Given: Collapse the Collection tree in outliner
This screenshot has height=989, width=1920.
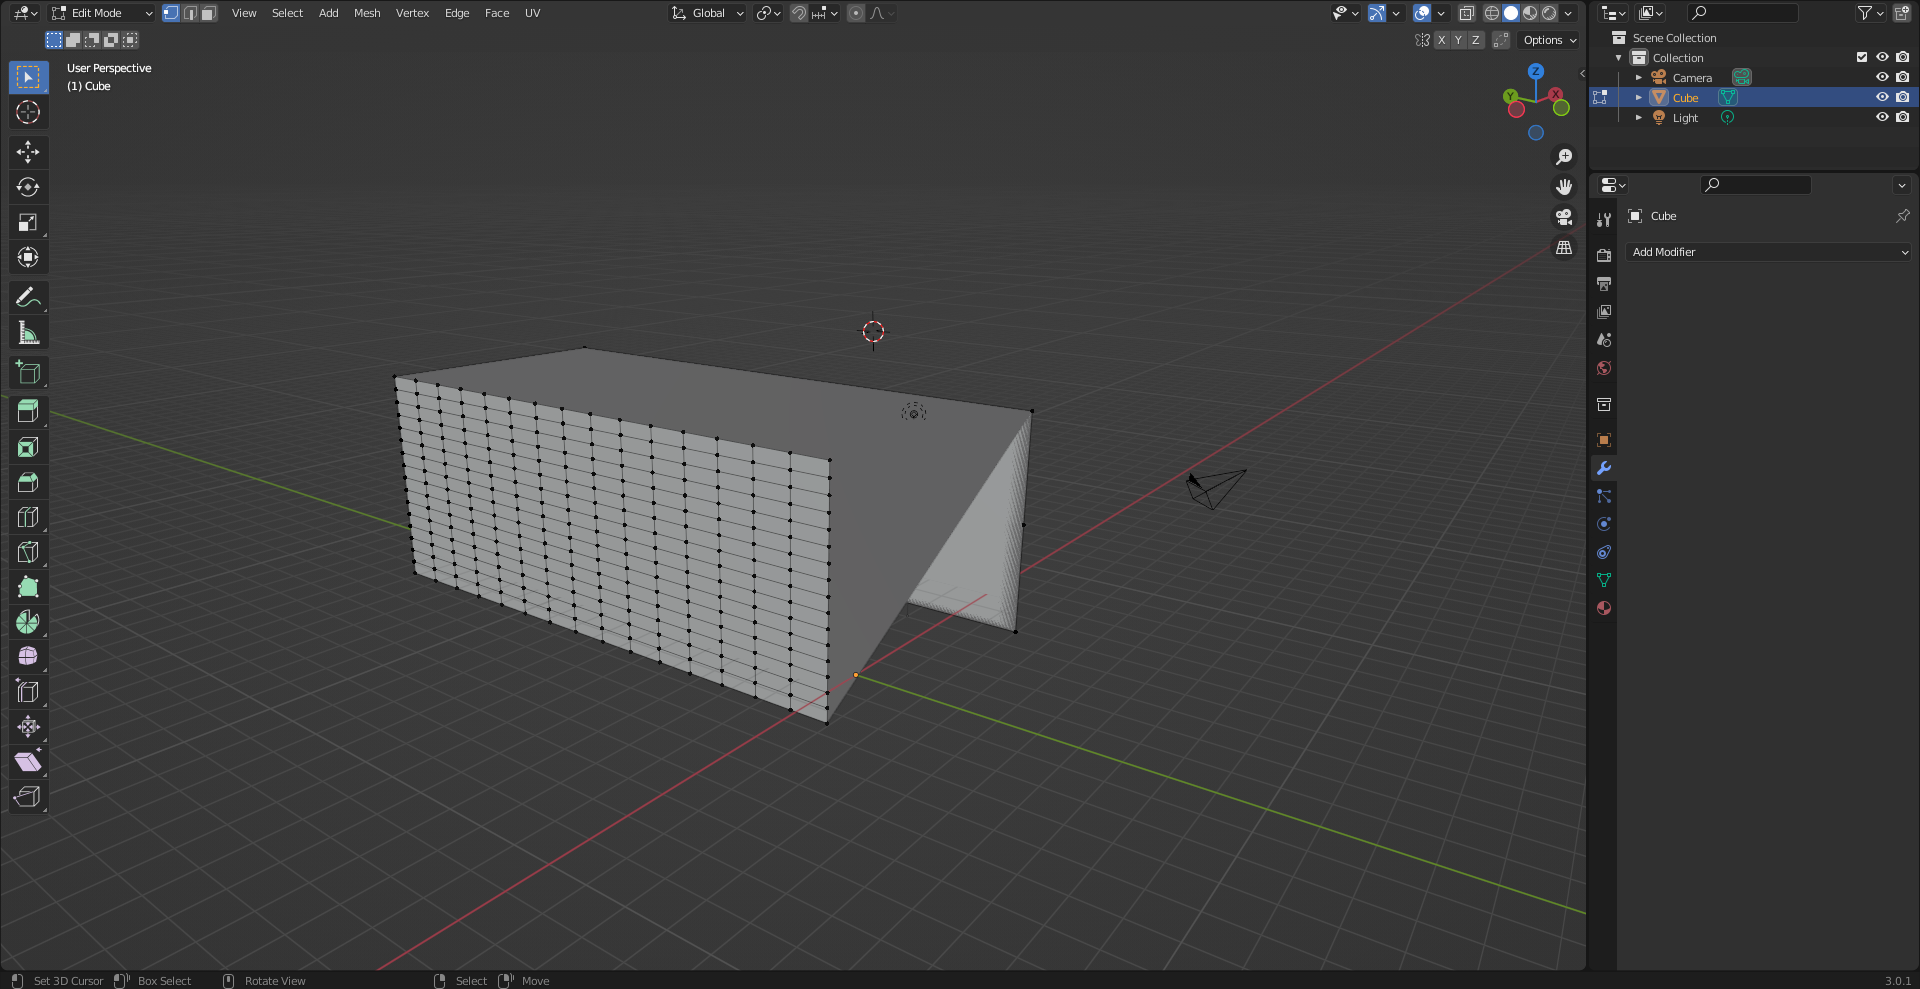Looking at the screenshot, I should tap(1618, 57).
